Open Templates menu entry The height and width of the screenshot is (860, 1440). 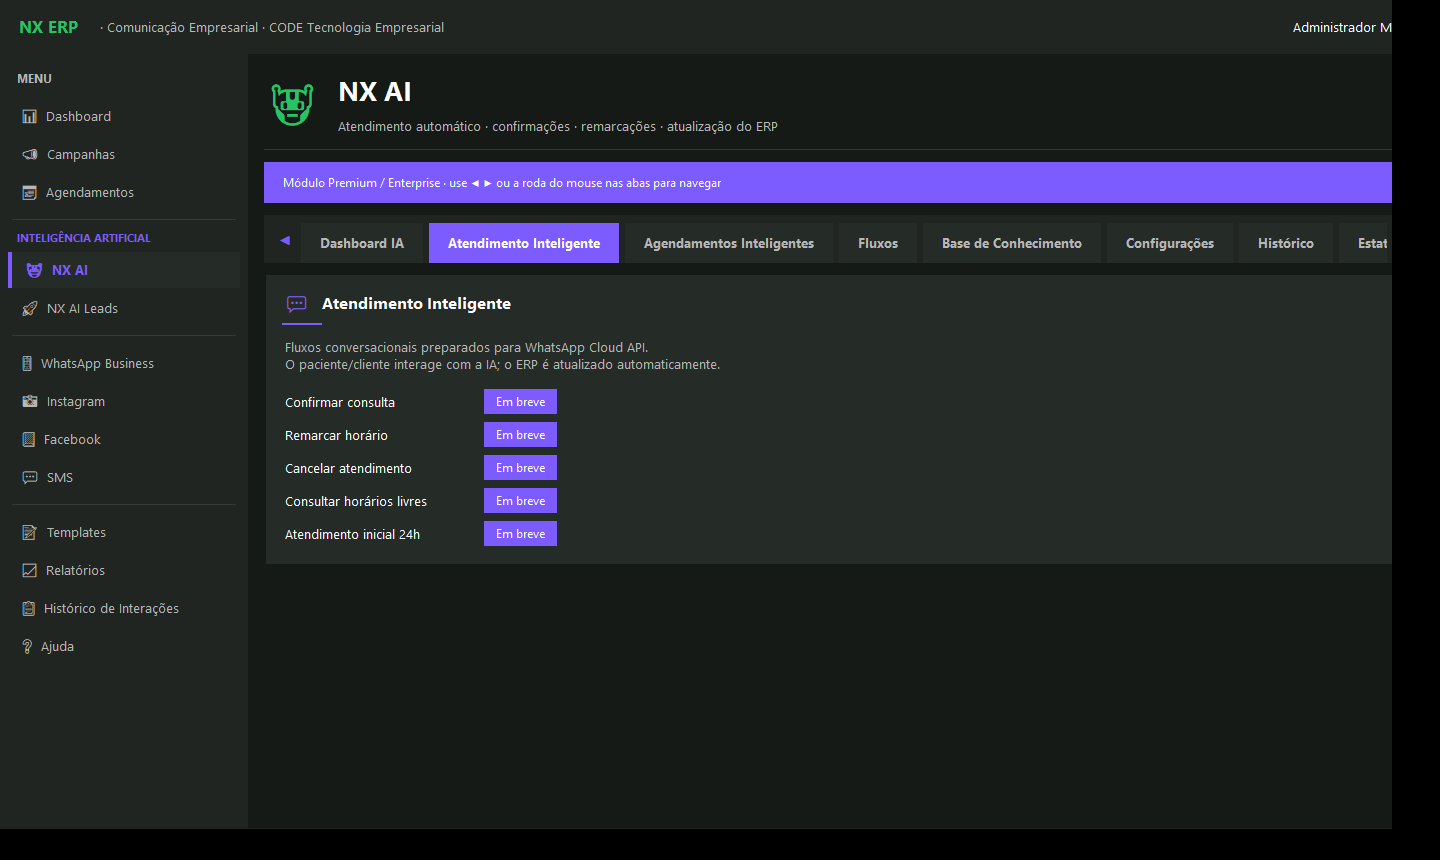[124, 533]
